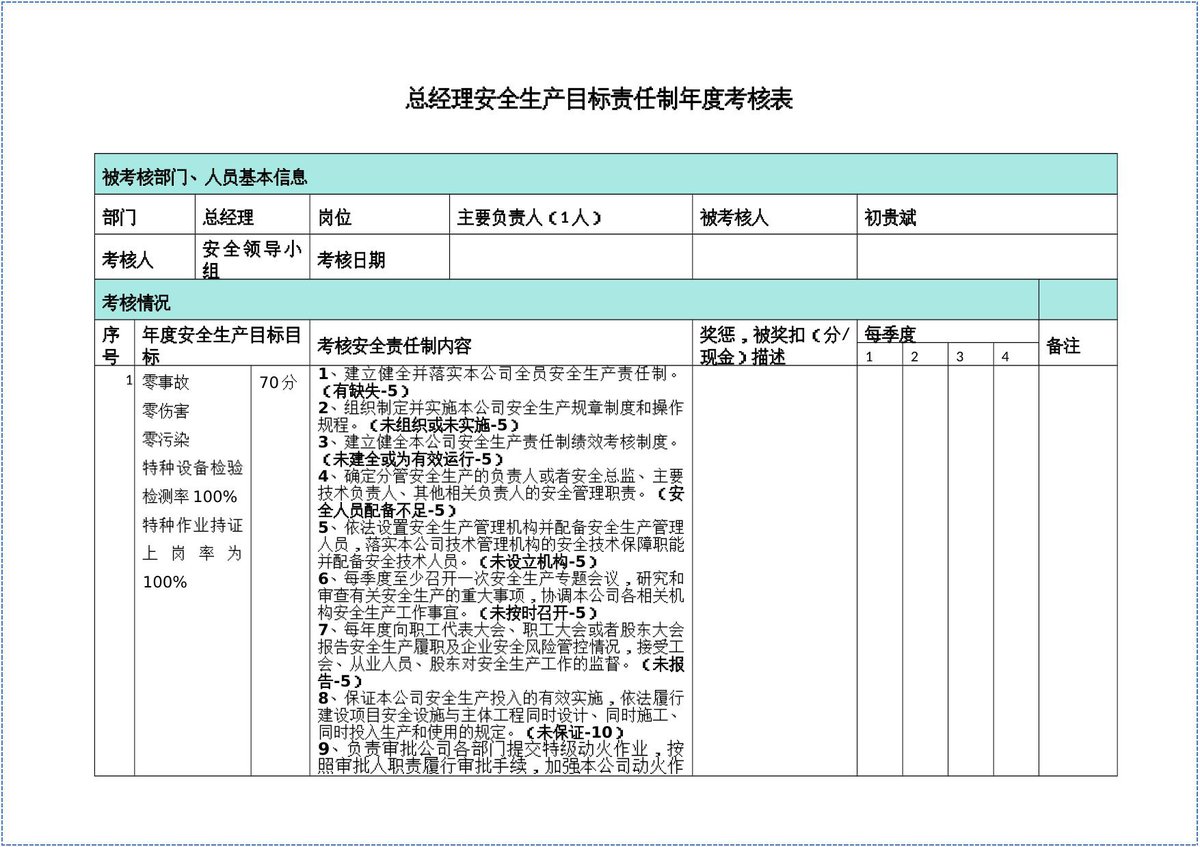Screen dimensions: 1200x847
Task: Click the 零污染 target line
Action: pyautogui.click(x=165, y=439)
